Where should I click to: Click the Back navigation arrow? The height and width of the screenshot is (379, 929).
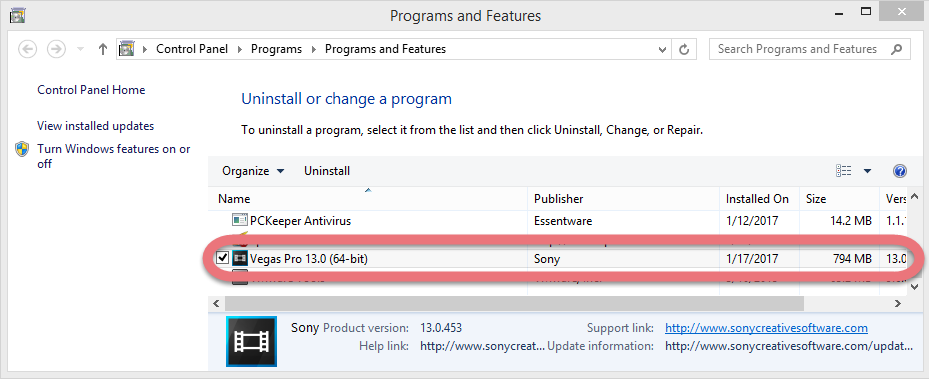pos(28,49)
